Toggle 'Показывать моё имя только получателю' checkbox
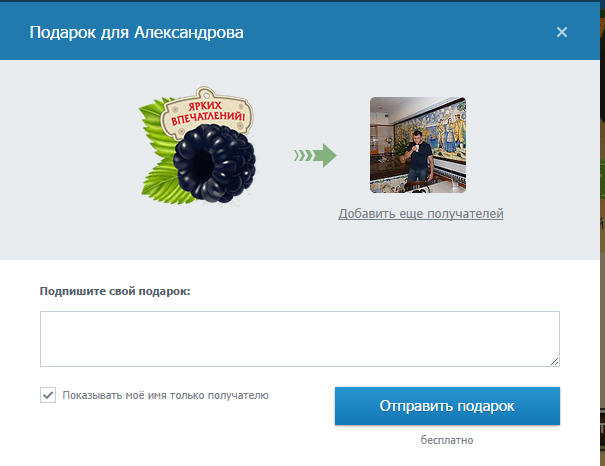Image resolution: width=605 pixels, height=466 pixels. (x=48, y=395)
